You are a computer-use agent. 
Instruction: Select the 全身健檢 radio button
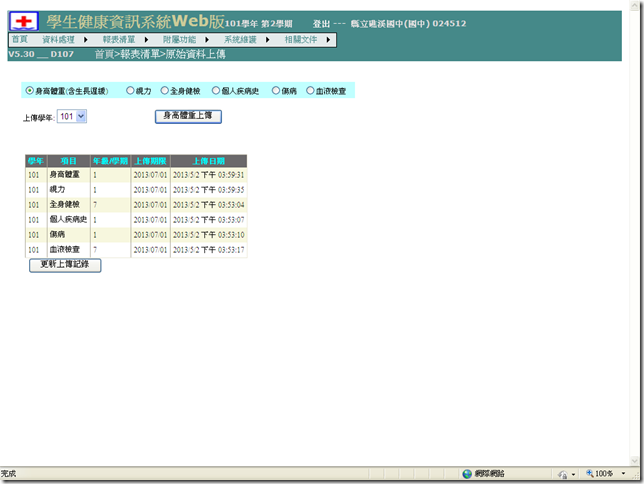pyautogui.click(x=165, y=90)
